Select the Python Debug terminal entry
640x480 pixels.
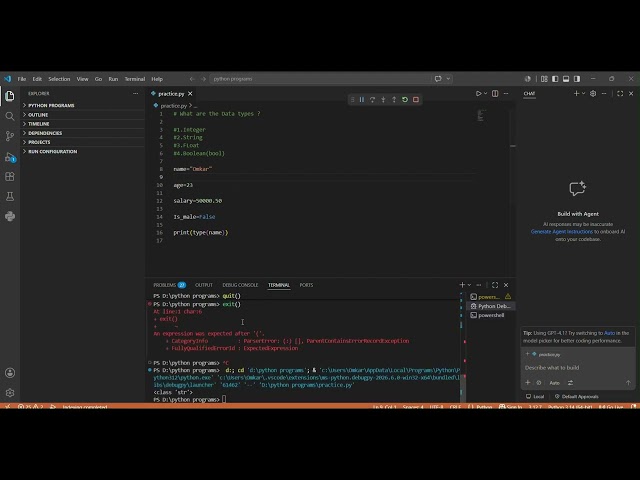coord(491,306)
